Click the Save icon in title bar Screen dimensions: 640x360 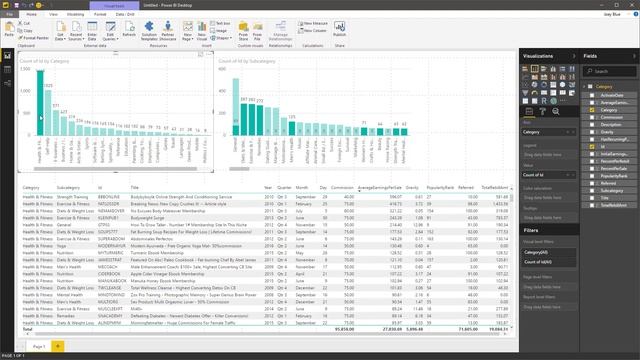(x=16, y=5)
